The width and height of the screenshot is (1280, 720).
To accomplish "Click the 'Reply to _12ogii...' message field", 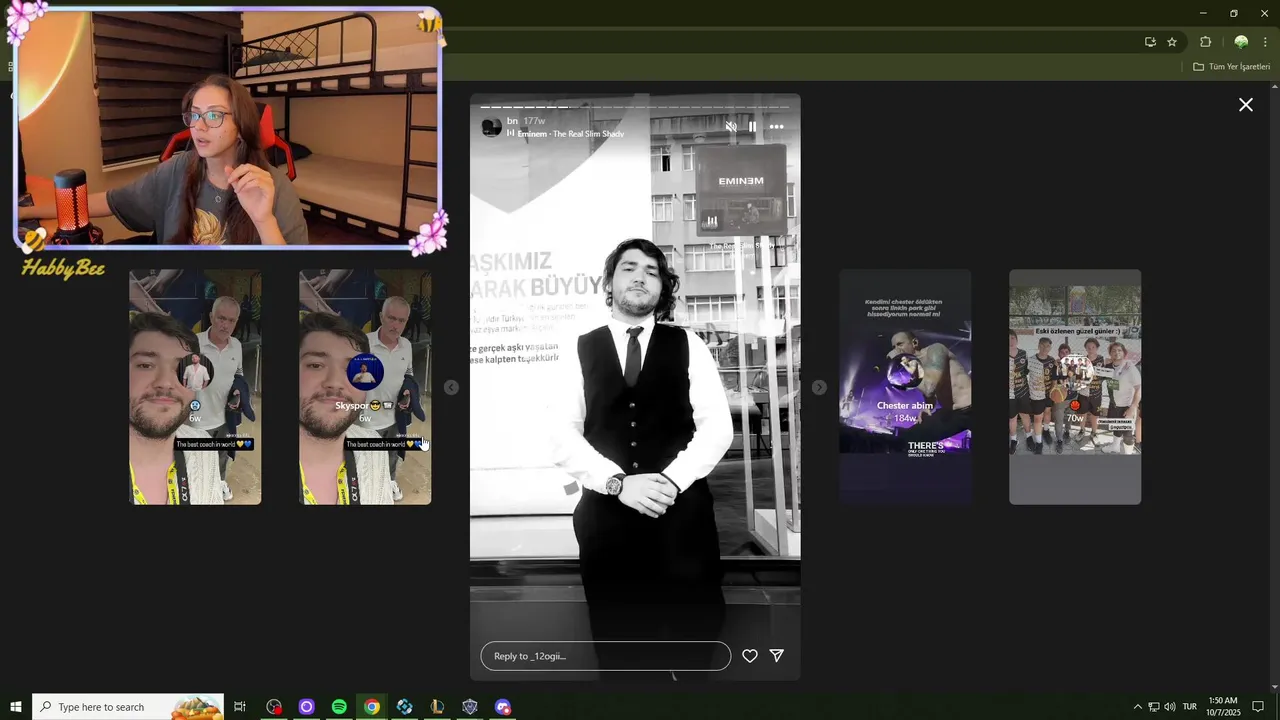I will point(606,656).
